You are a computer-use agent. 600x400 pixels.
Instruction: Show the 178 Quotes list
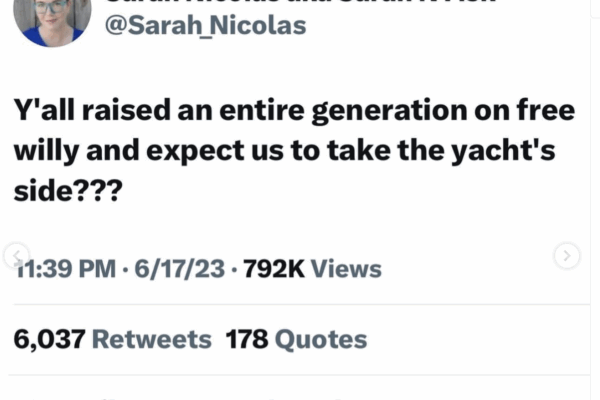[296, 340]
